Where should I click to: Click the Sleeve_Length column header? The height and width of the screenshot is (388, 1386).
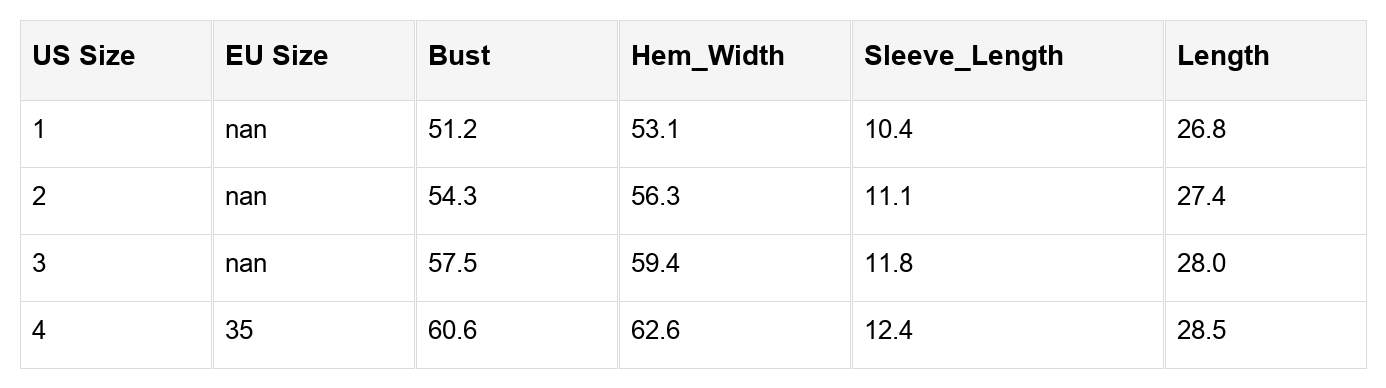click(1008, 60)
